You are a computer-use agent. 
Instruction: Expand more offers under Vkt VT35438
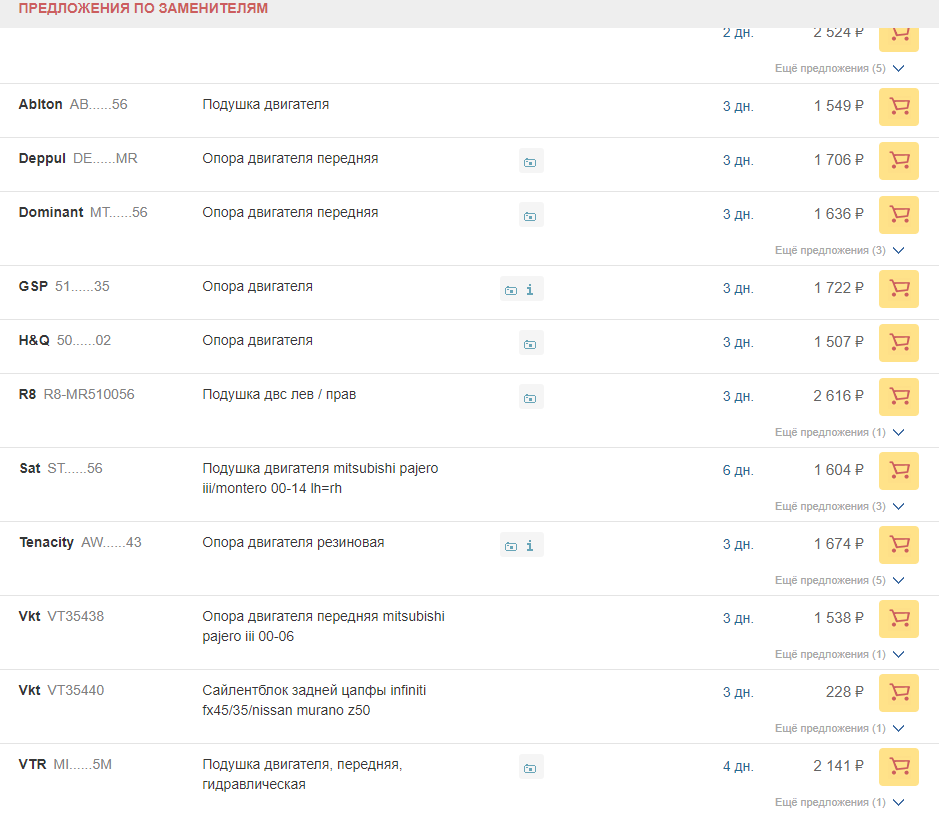coord(839,655)
